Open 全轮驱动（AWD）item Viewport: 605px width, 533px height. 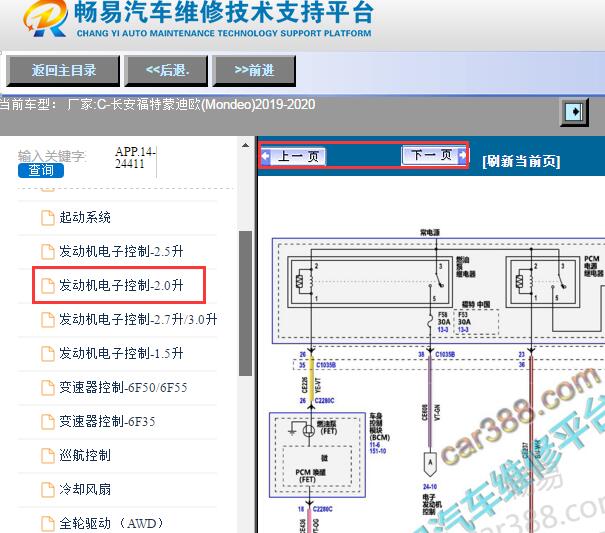coord(112,523)
